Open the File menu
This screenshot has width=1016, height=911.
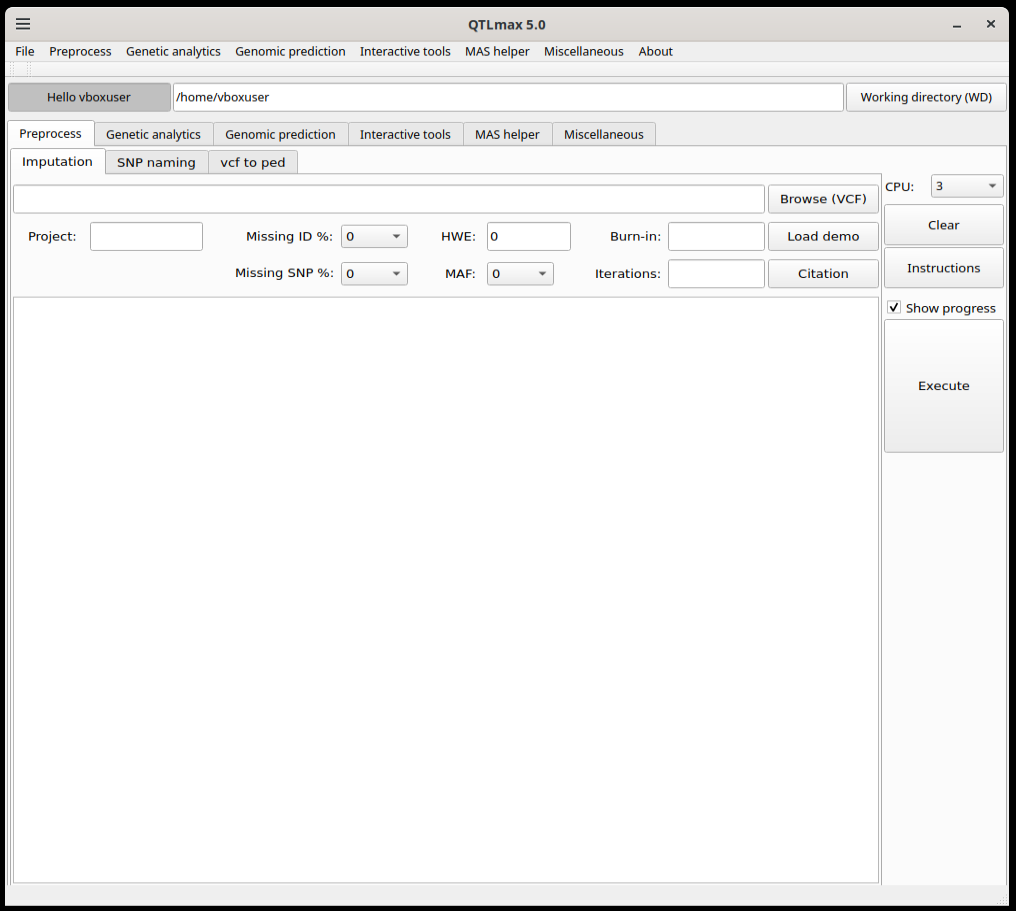25,52
